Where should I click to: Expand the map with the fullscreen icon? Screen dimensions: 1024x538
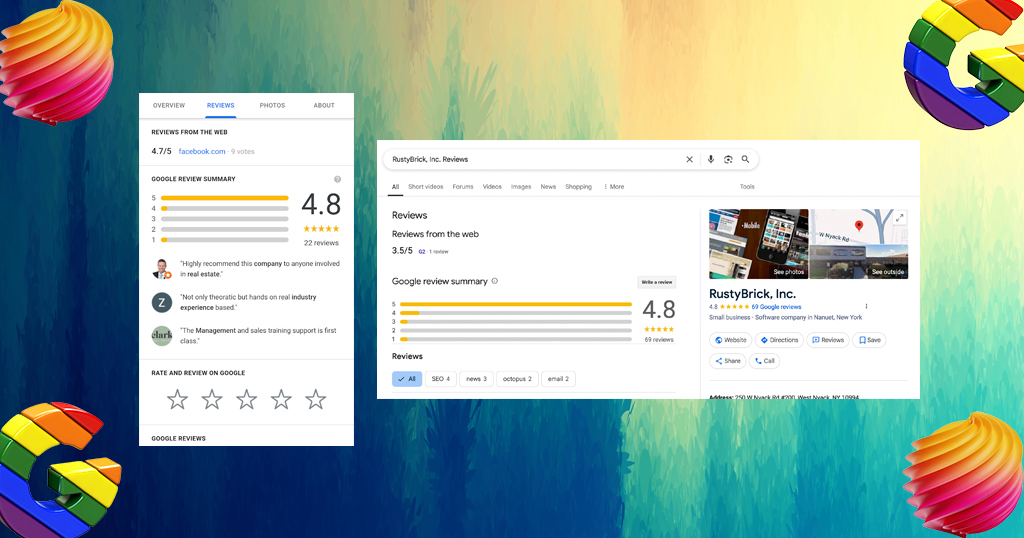coord(899,218)
